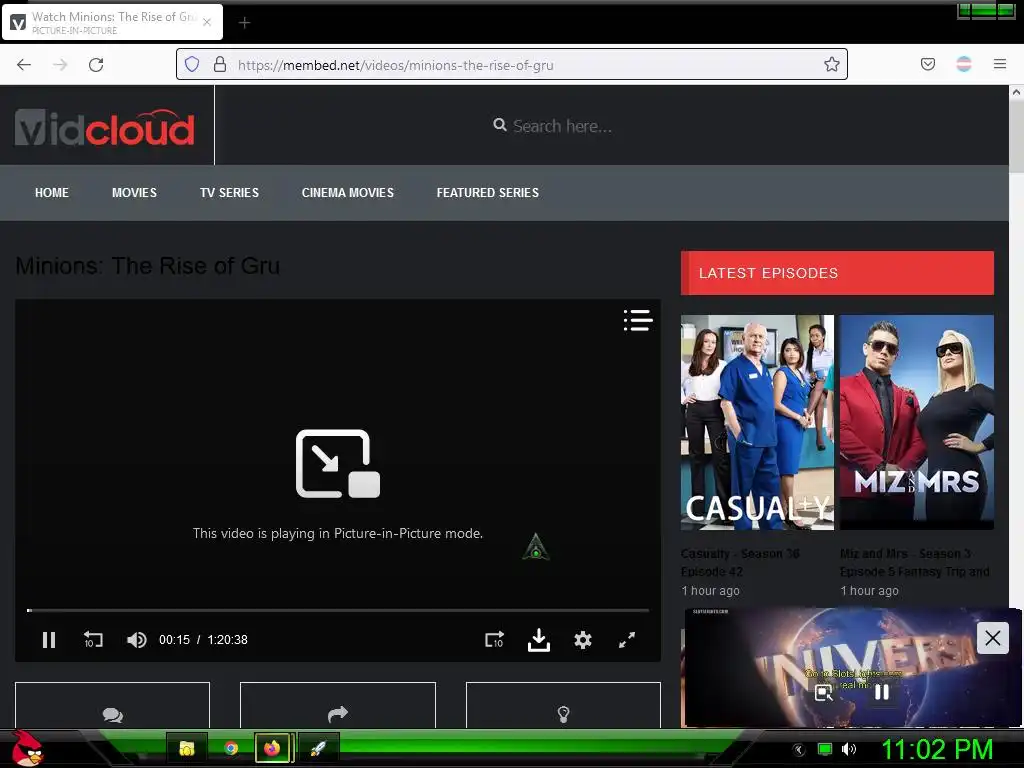
Task: Open the Casualty Season 36 Episode 42 link
Action: (740, 562)
